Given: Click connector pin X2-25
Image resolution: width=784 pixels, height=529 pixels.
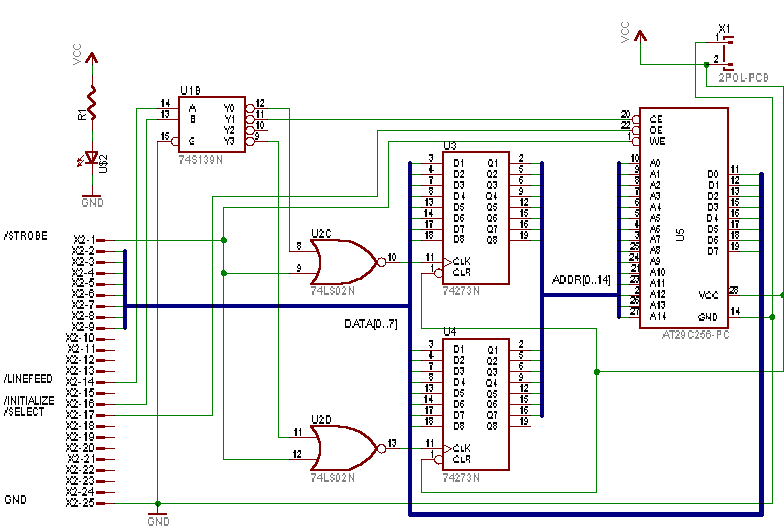Looking at the screenshot, I should [x=90, y=503].
